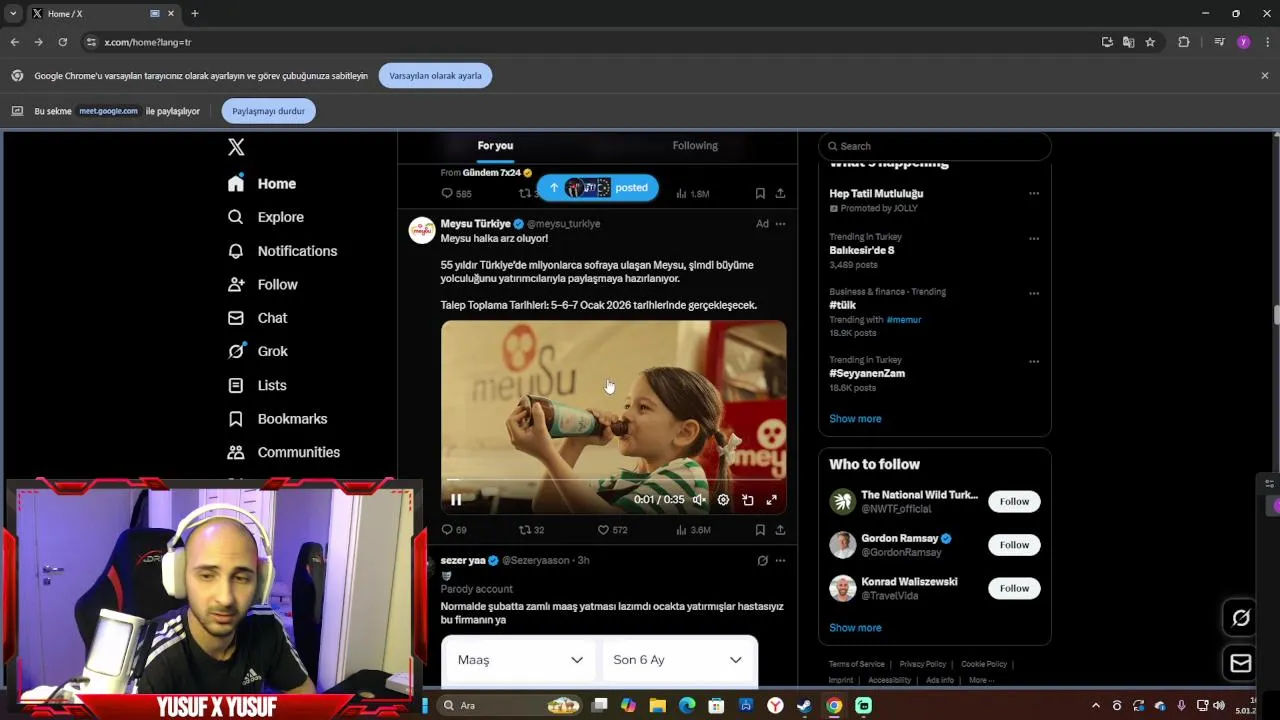1280x720 pixels.
Task: Follow The National Wild Turkey account
Action: tap(1014, 502)
